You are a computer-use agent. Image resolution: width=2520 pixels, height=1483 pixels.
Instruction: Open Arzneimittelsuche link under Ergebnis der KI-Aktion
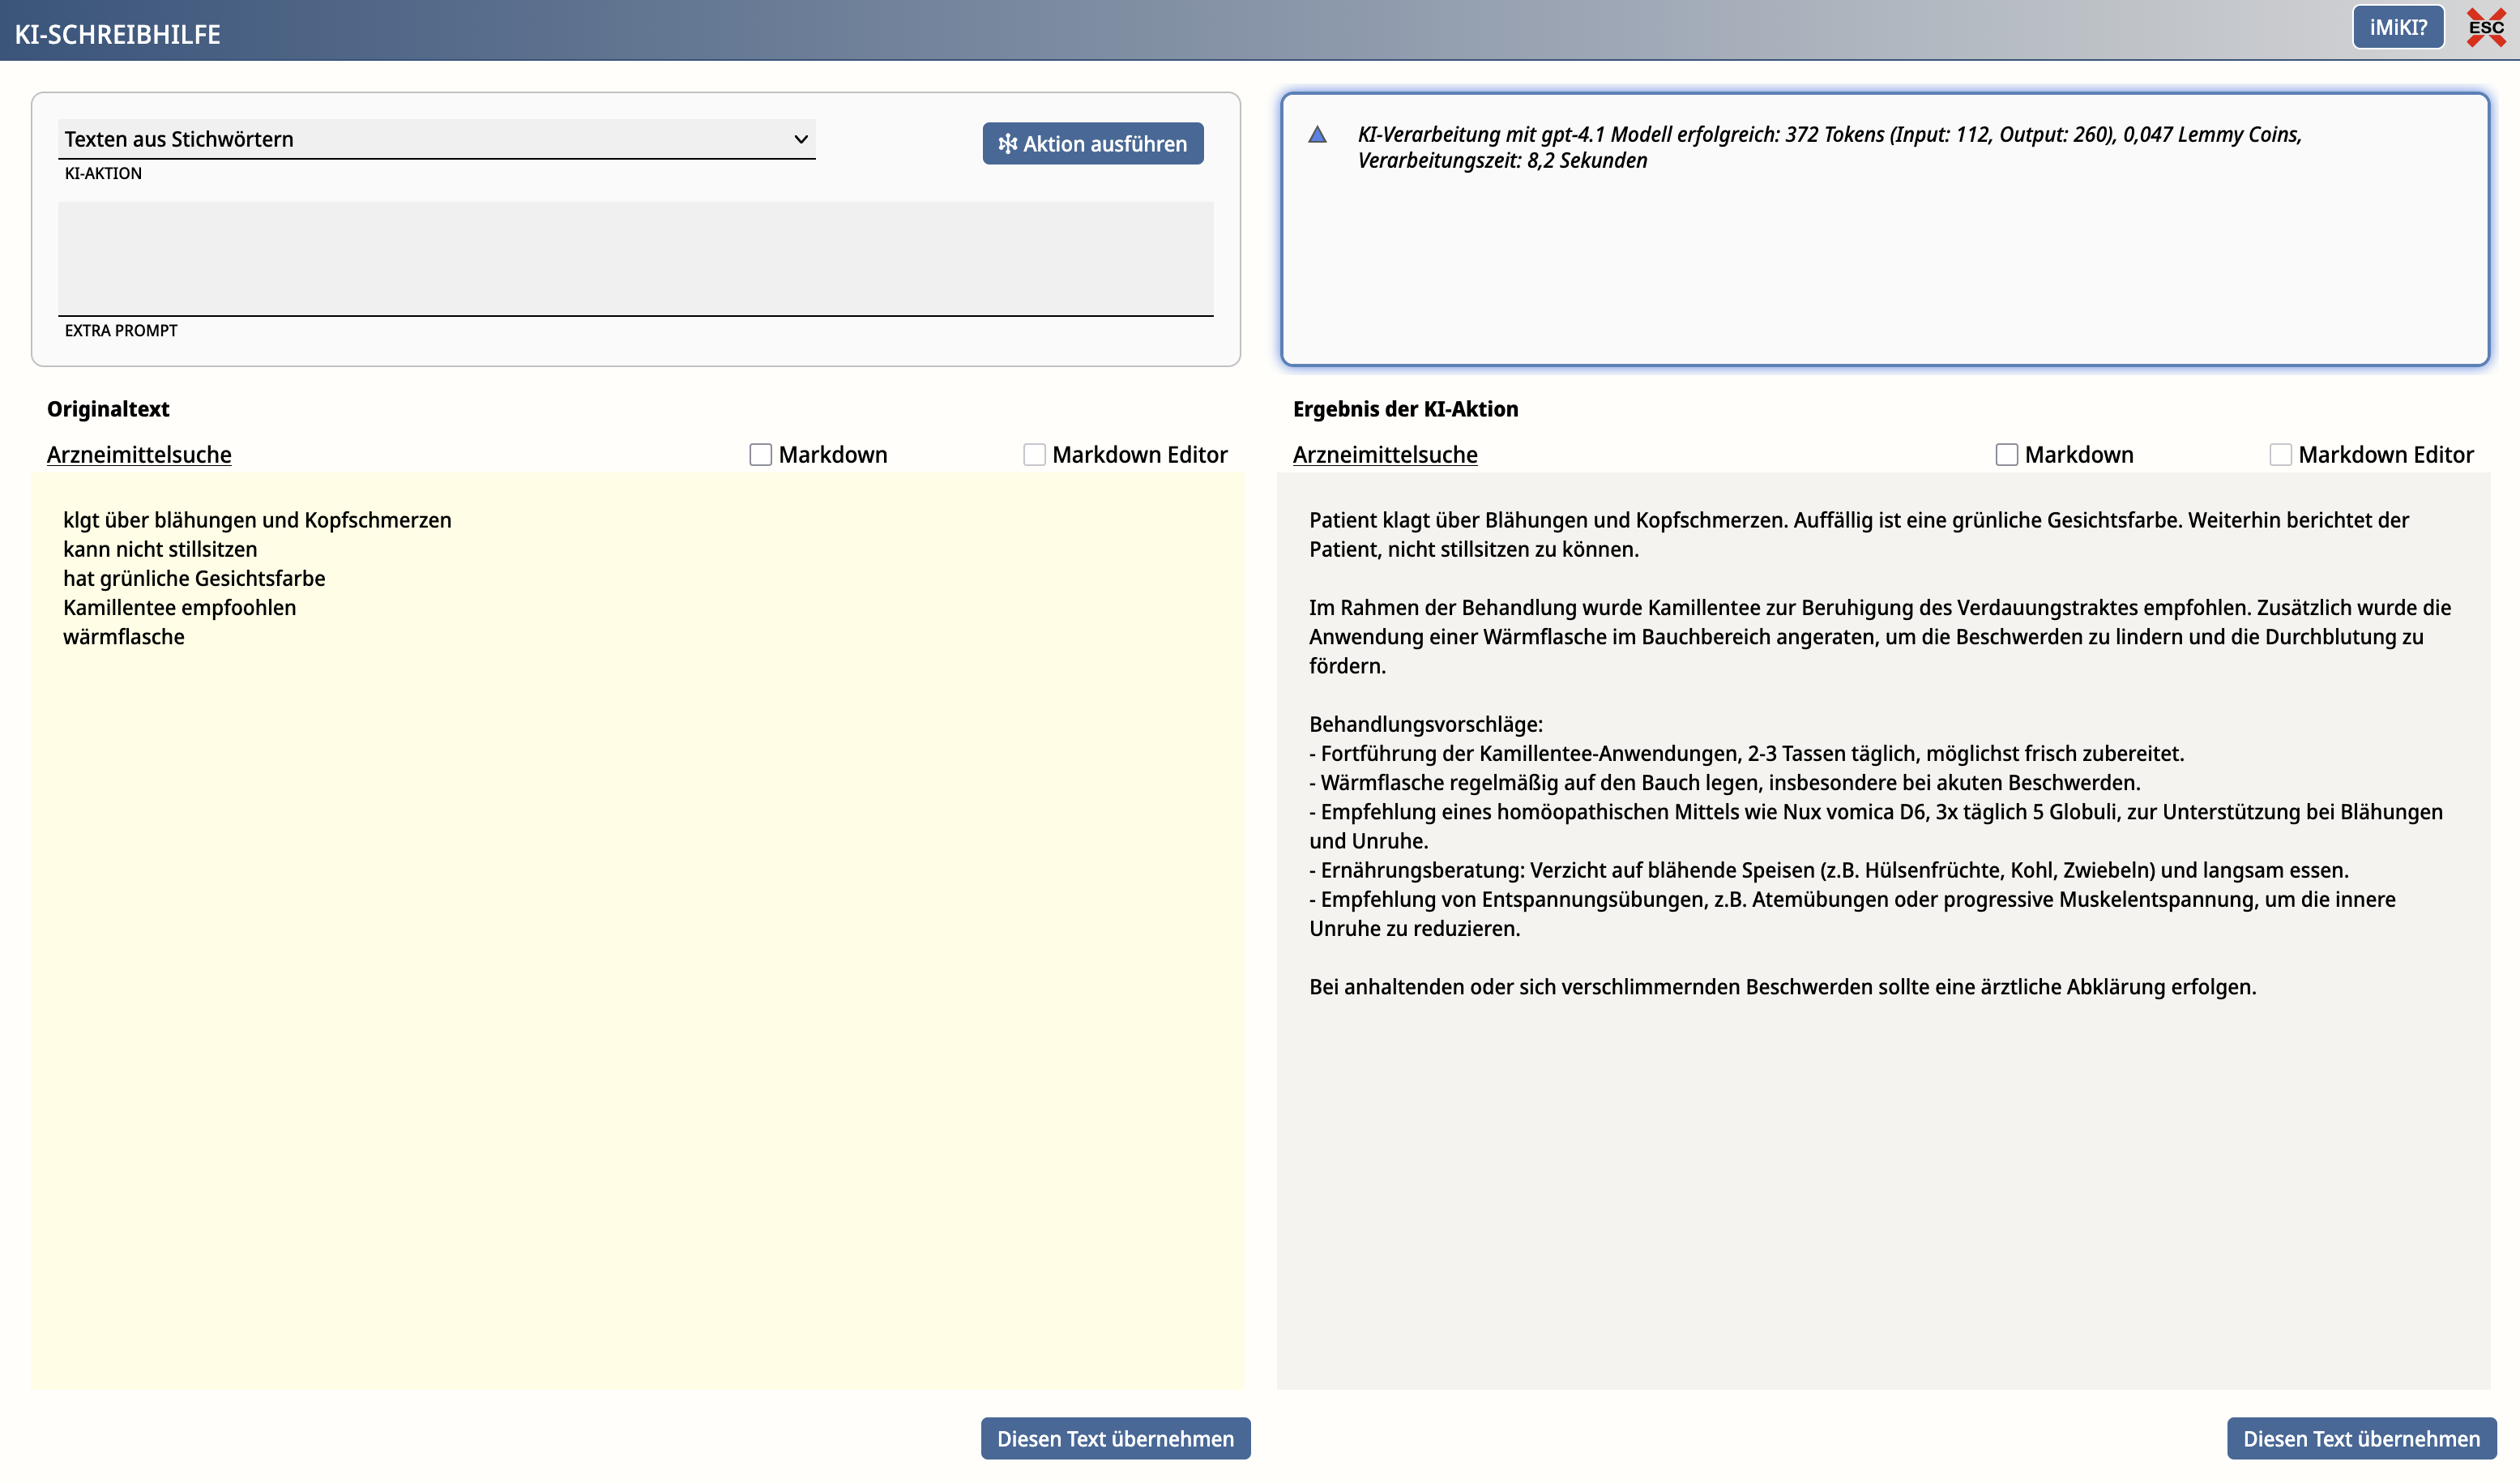(1385, 455)
